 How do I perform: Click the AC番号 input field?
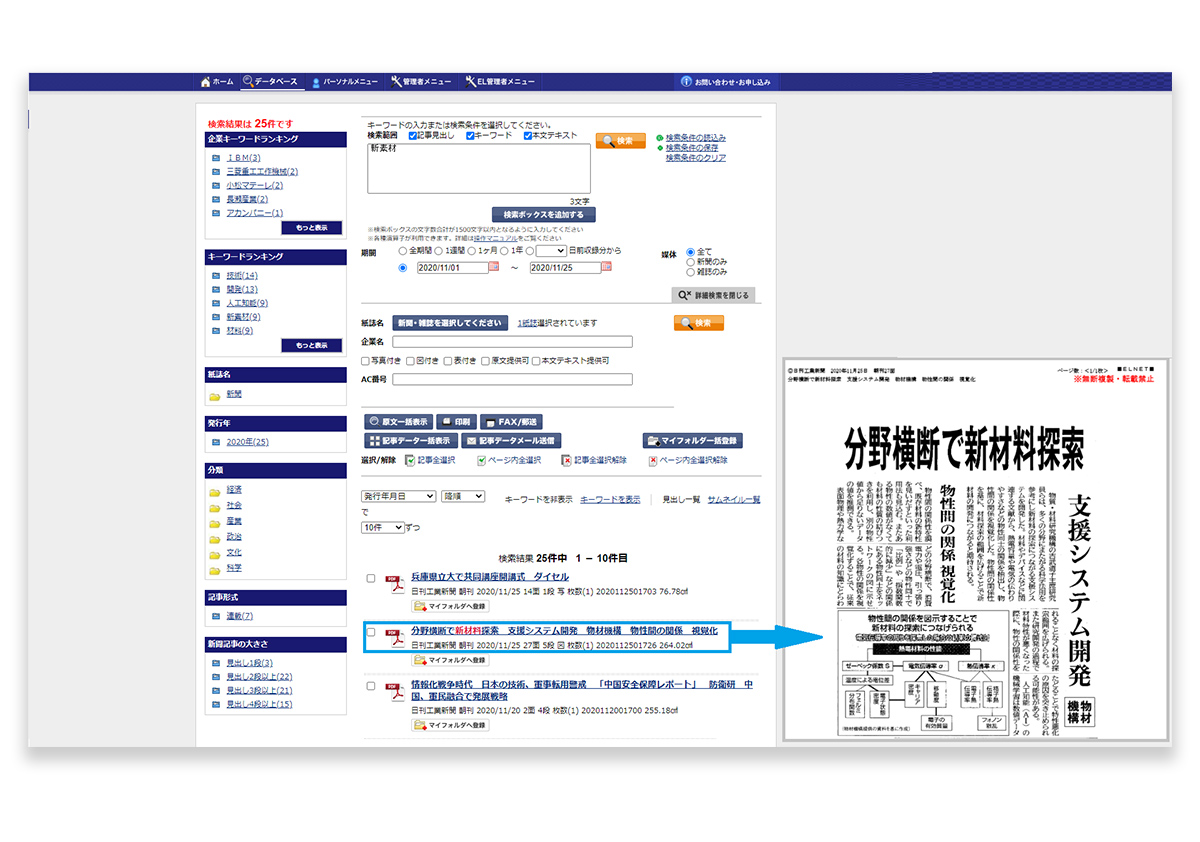tap(512, 379)
